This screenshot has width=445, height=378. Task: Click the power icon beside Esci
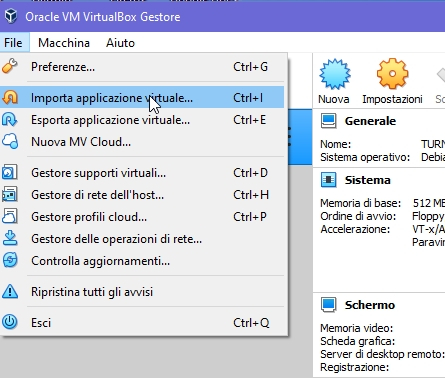[10, 322]
